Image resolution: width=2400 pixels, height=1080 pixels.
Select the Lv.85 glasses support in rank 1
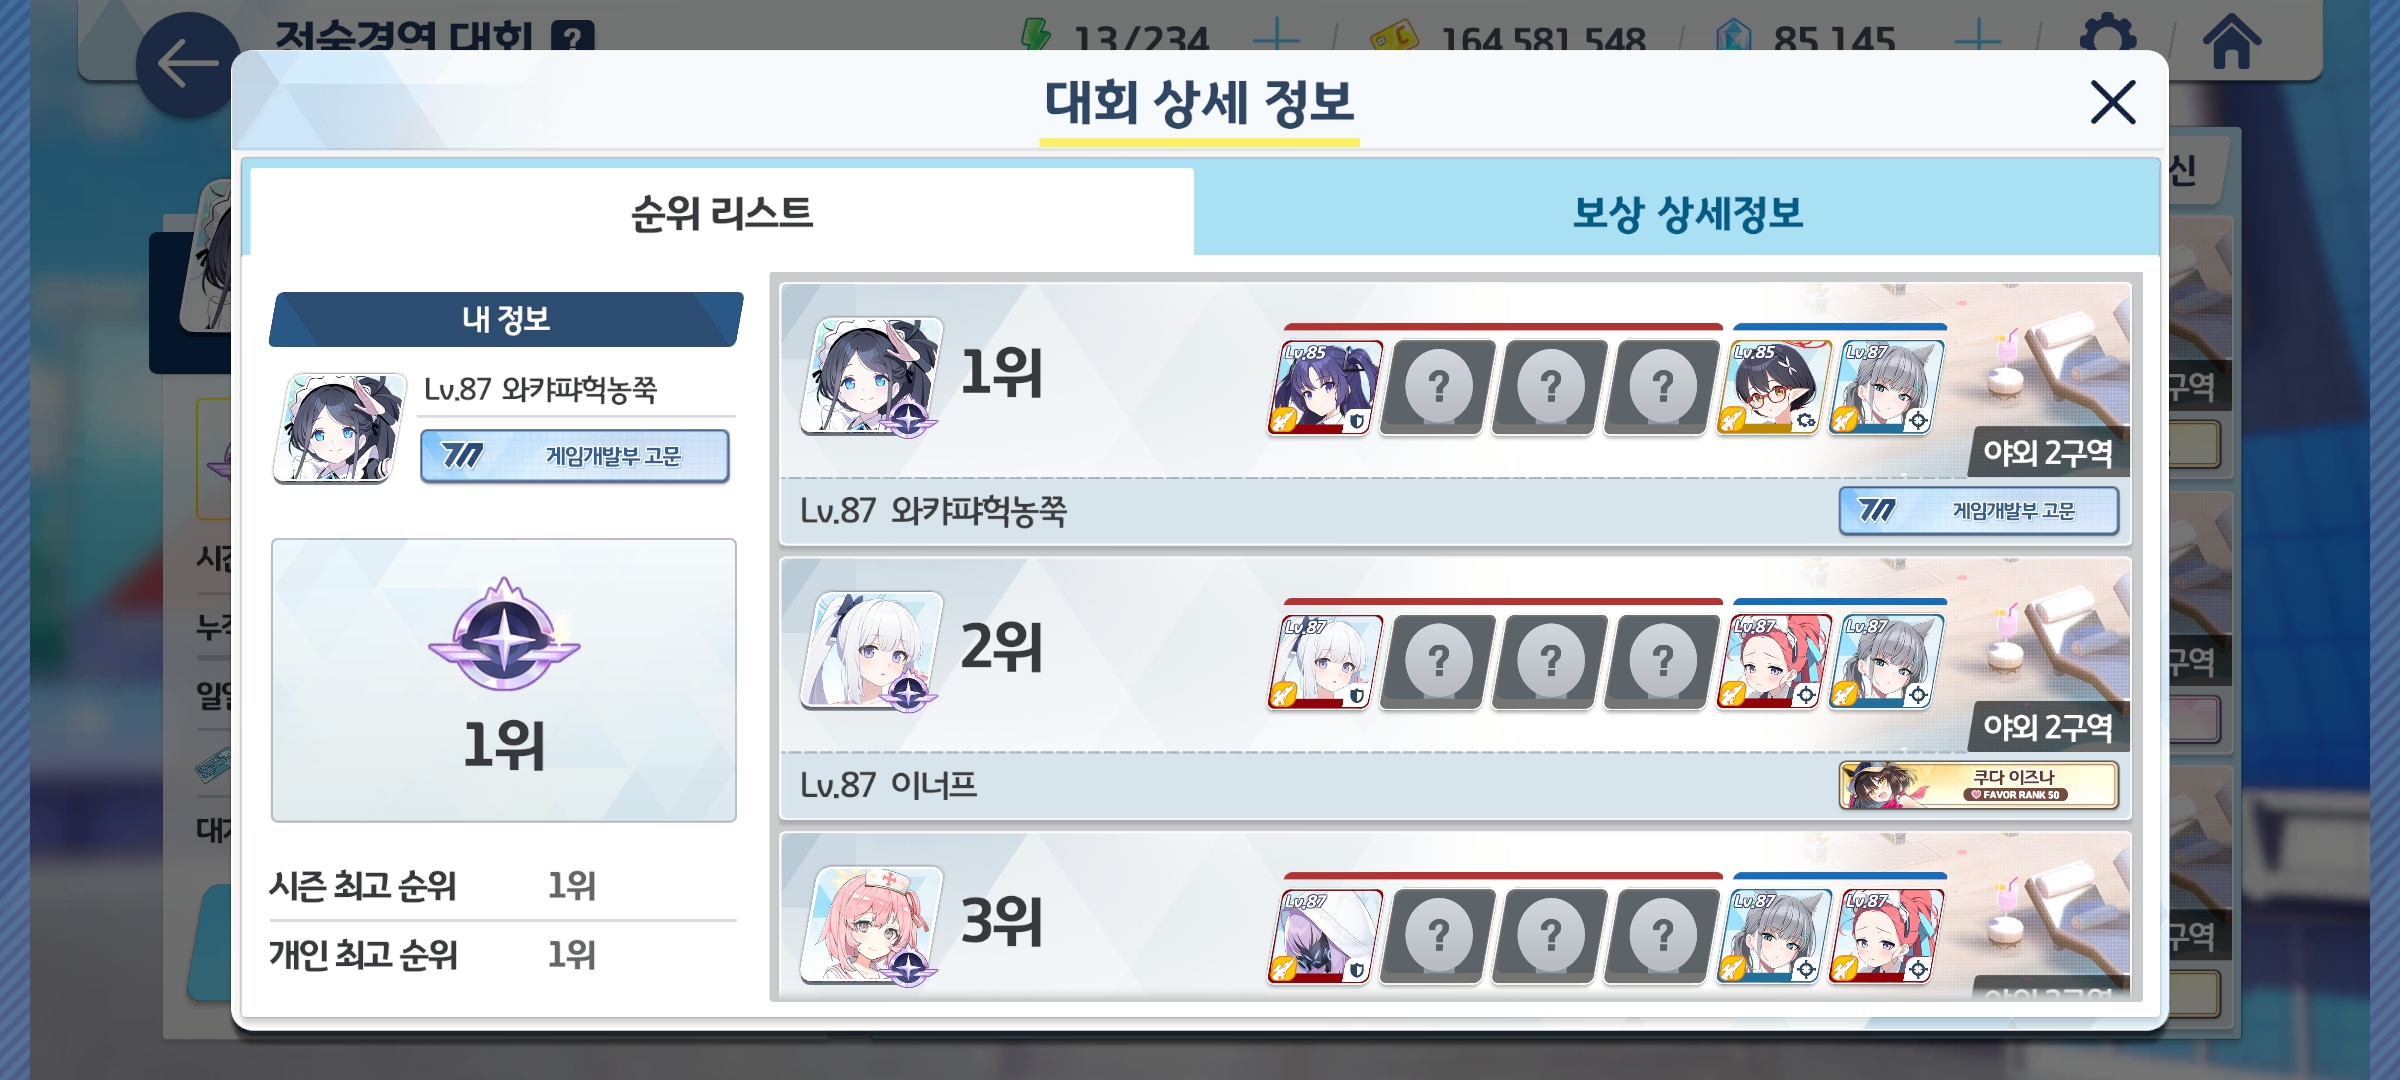[x=1774, y=387]
